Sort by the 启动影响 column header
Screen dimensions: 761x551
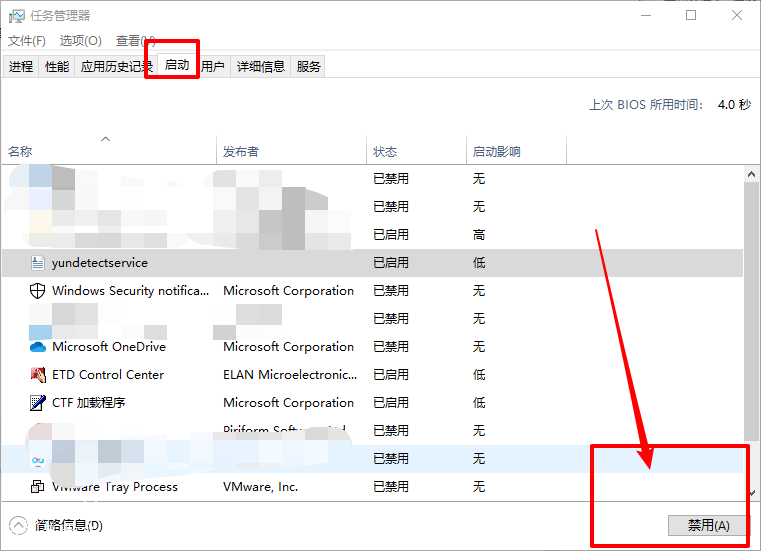[516, 151]
